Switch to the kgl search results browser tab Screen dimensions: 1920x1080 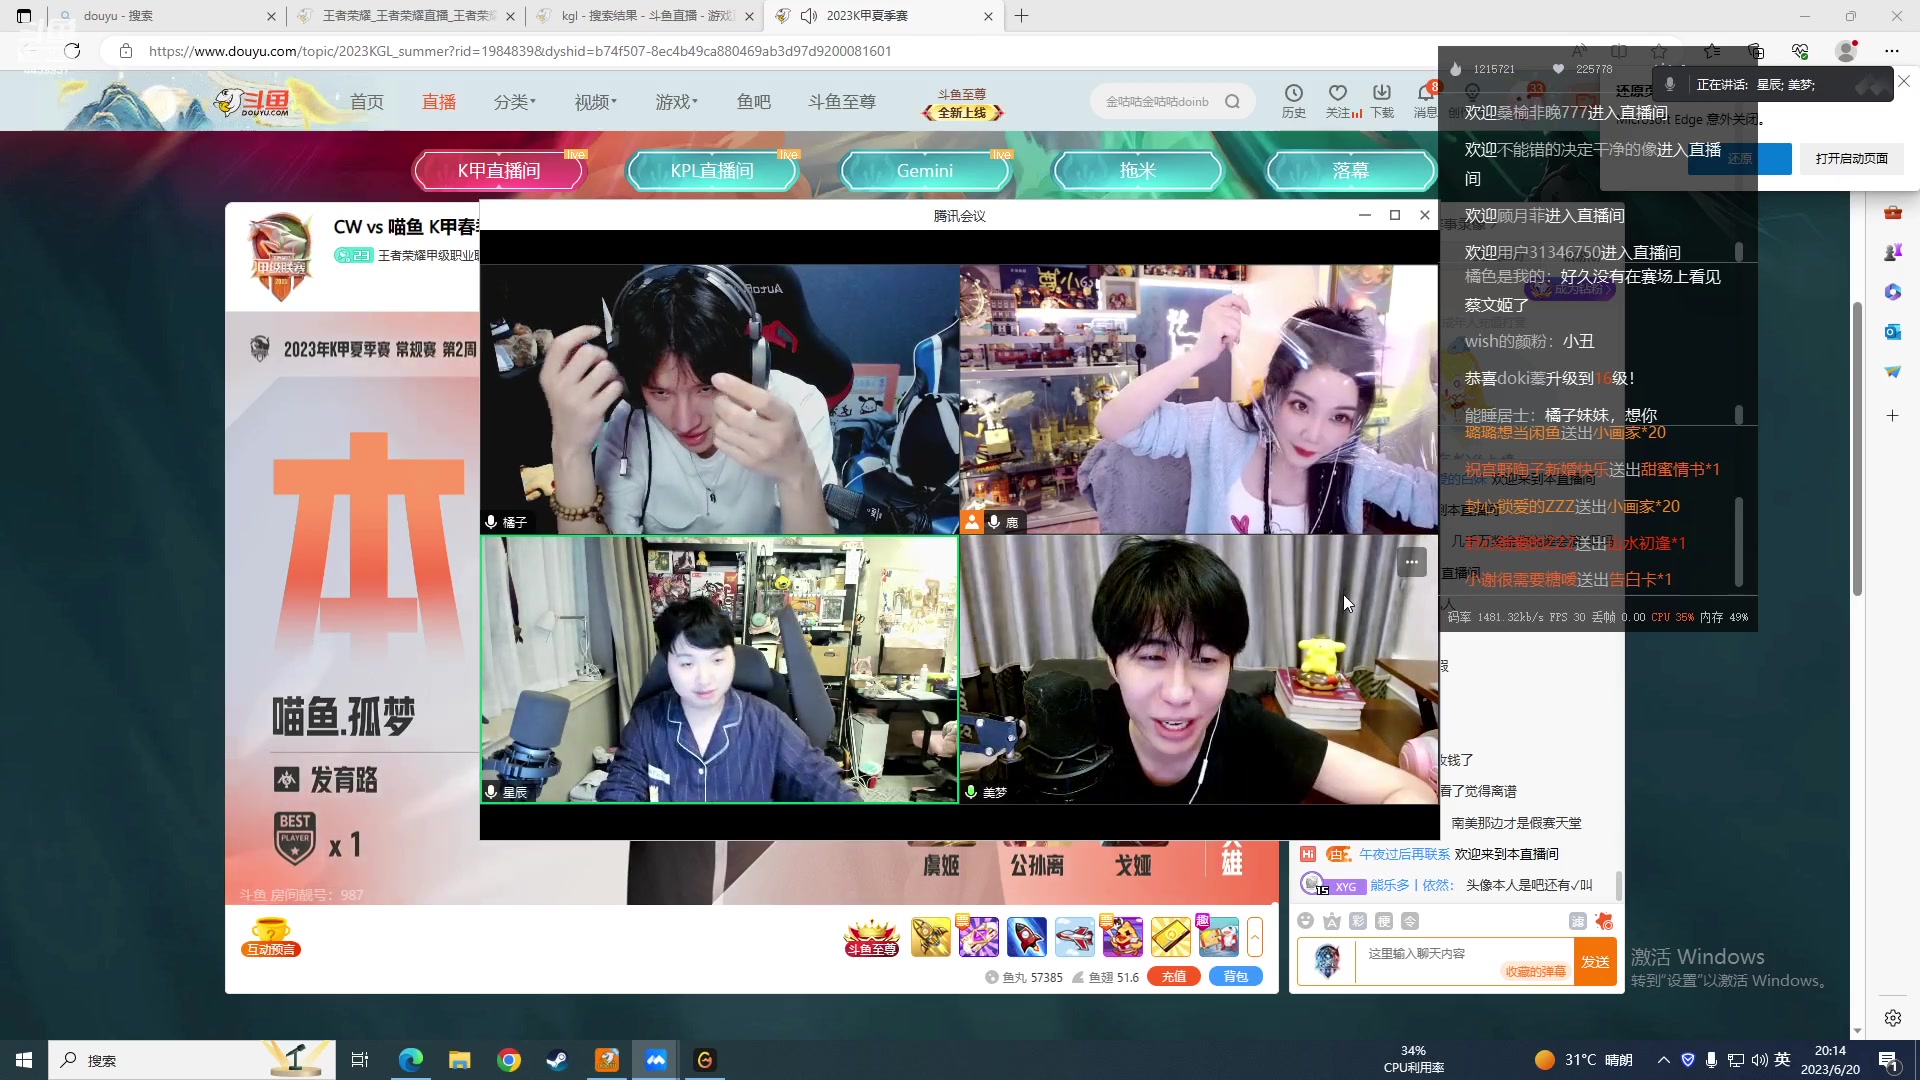(x=645, y=16)
